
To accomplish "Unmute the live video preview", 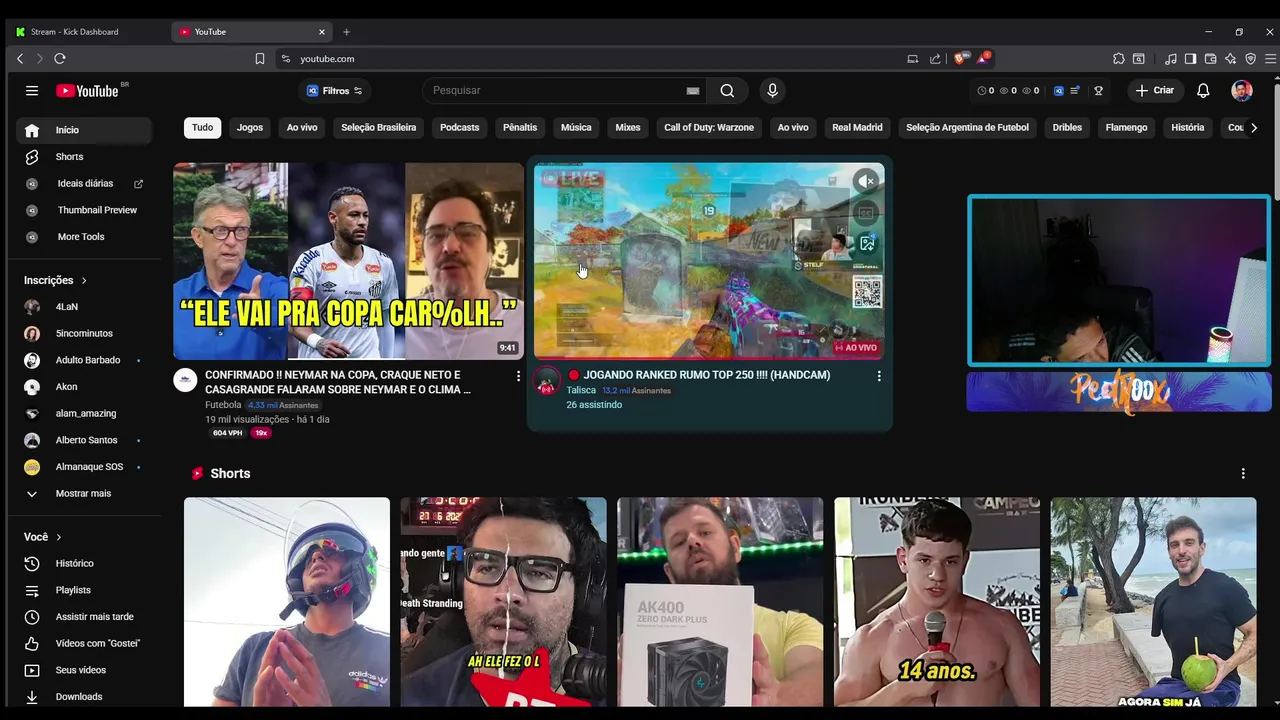I will [x=866, y=181].
